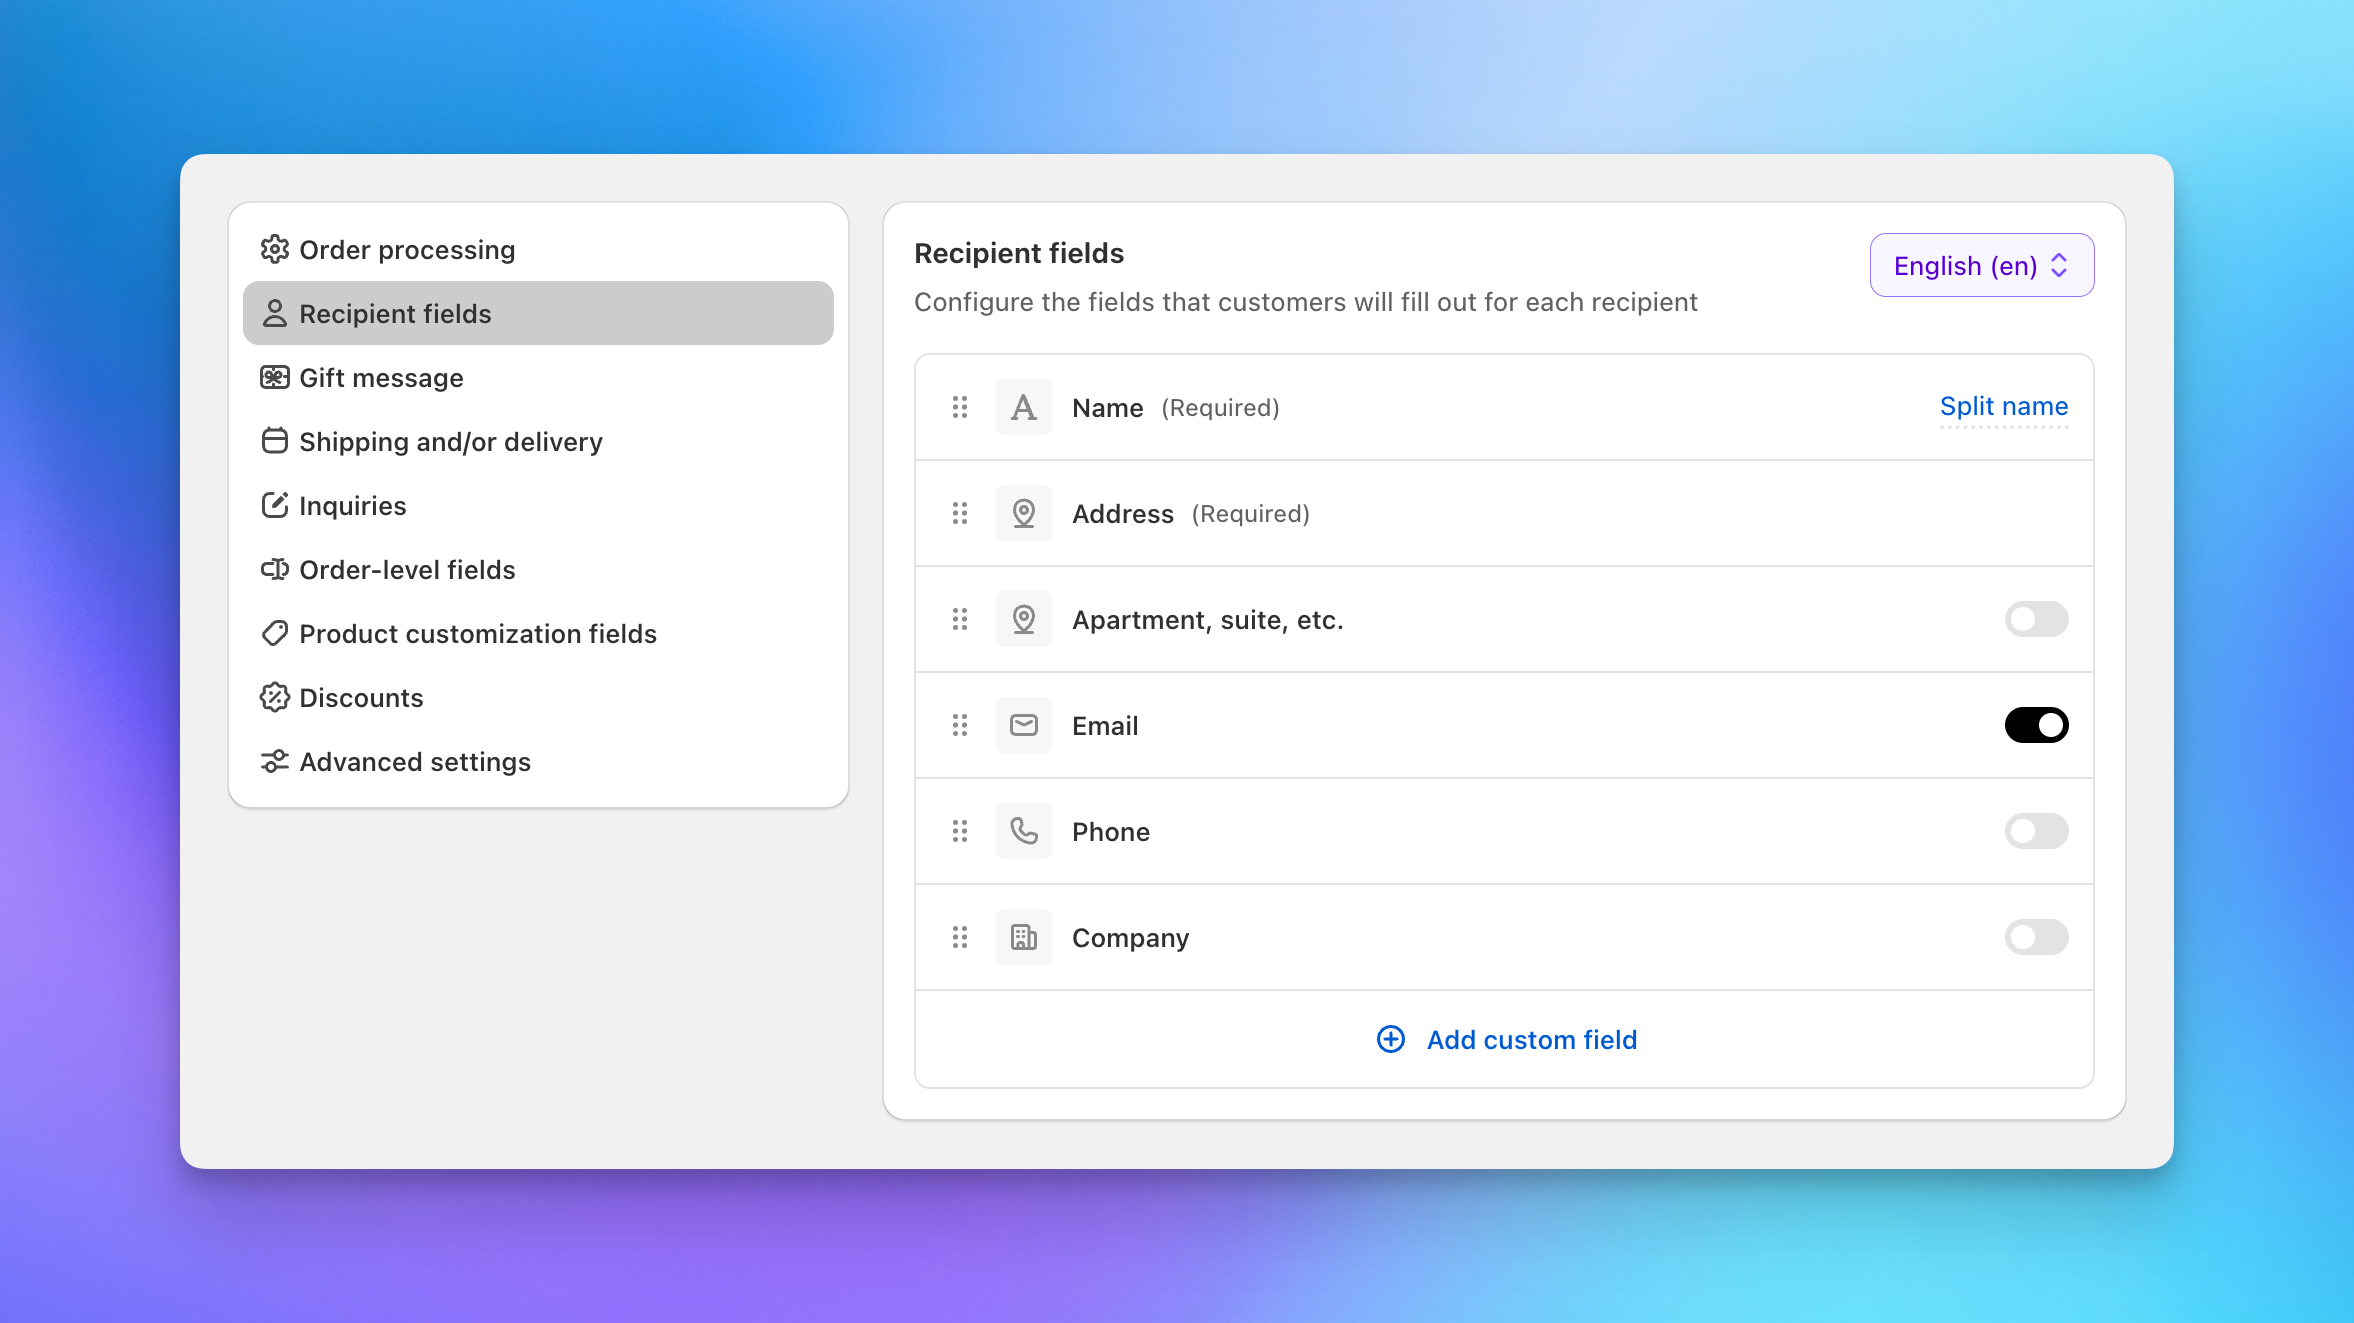
Task: Click the drag handle on the Address row
Action: click(960, 513)
